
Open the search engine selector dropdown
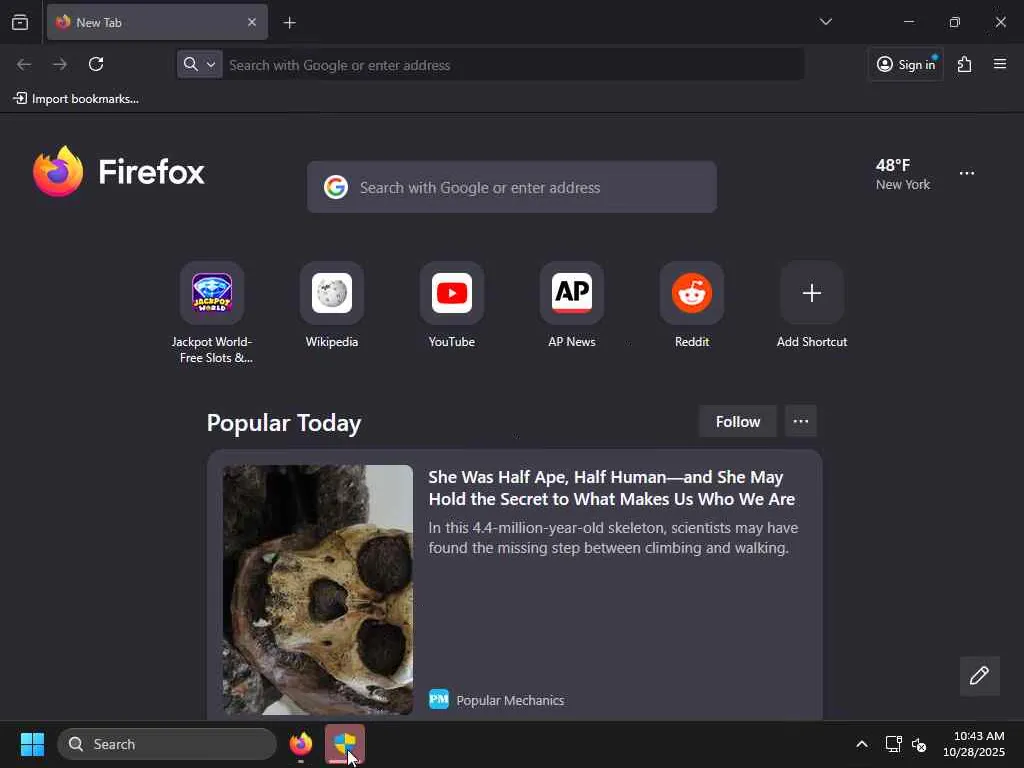pos(200,64)
